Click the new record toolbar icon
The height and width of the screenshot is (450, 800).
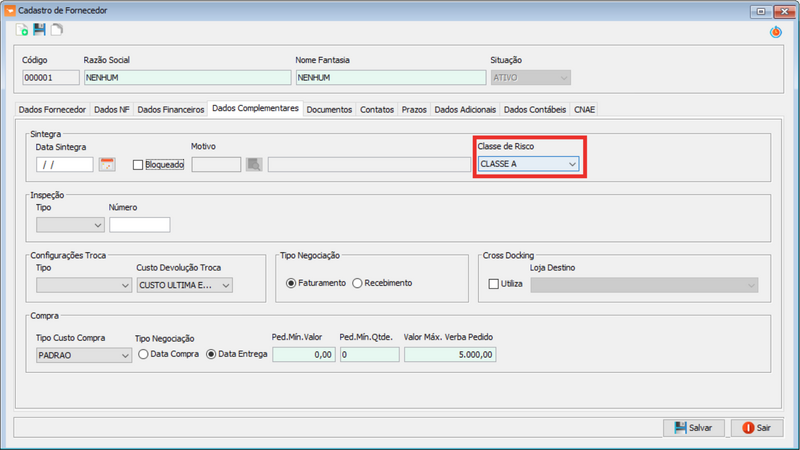point(23,32)
